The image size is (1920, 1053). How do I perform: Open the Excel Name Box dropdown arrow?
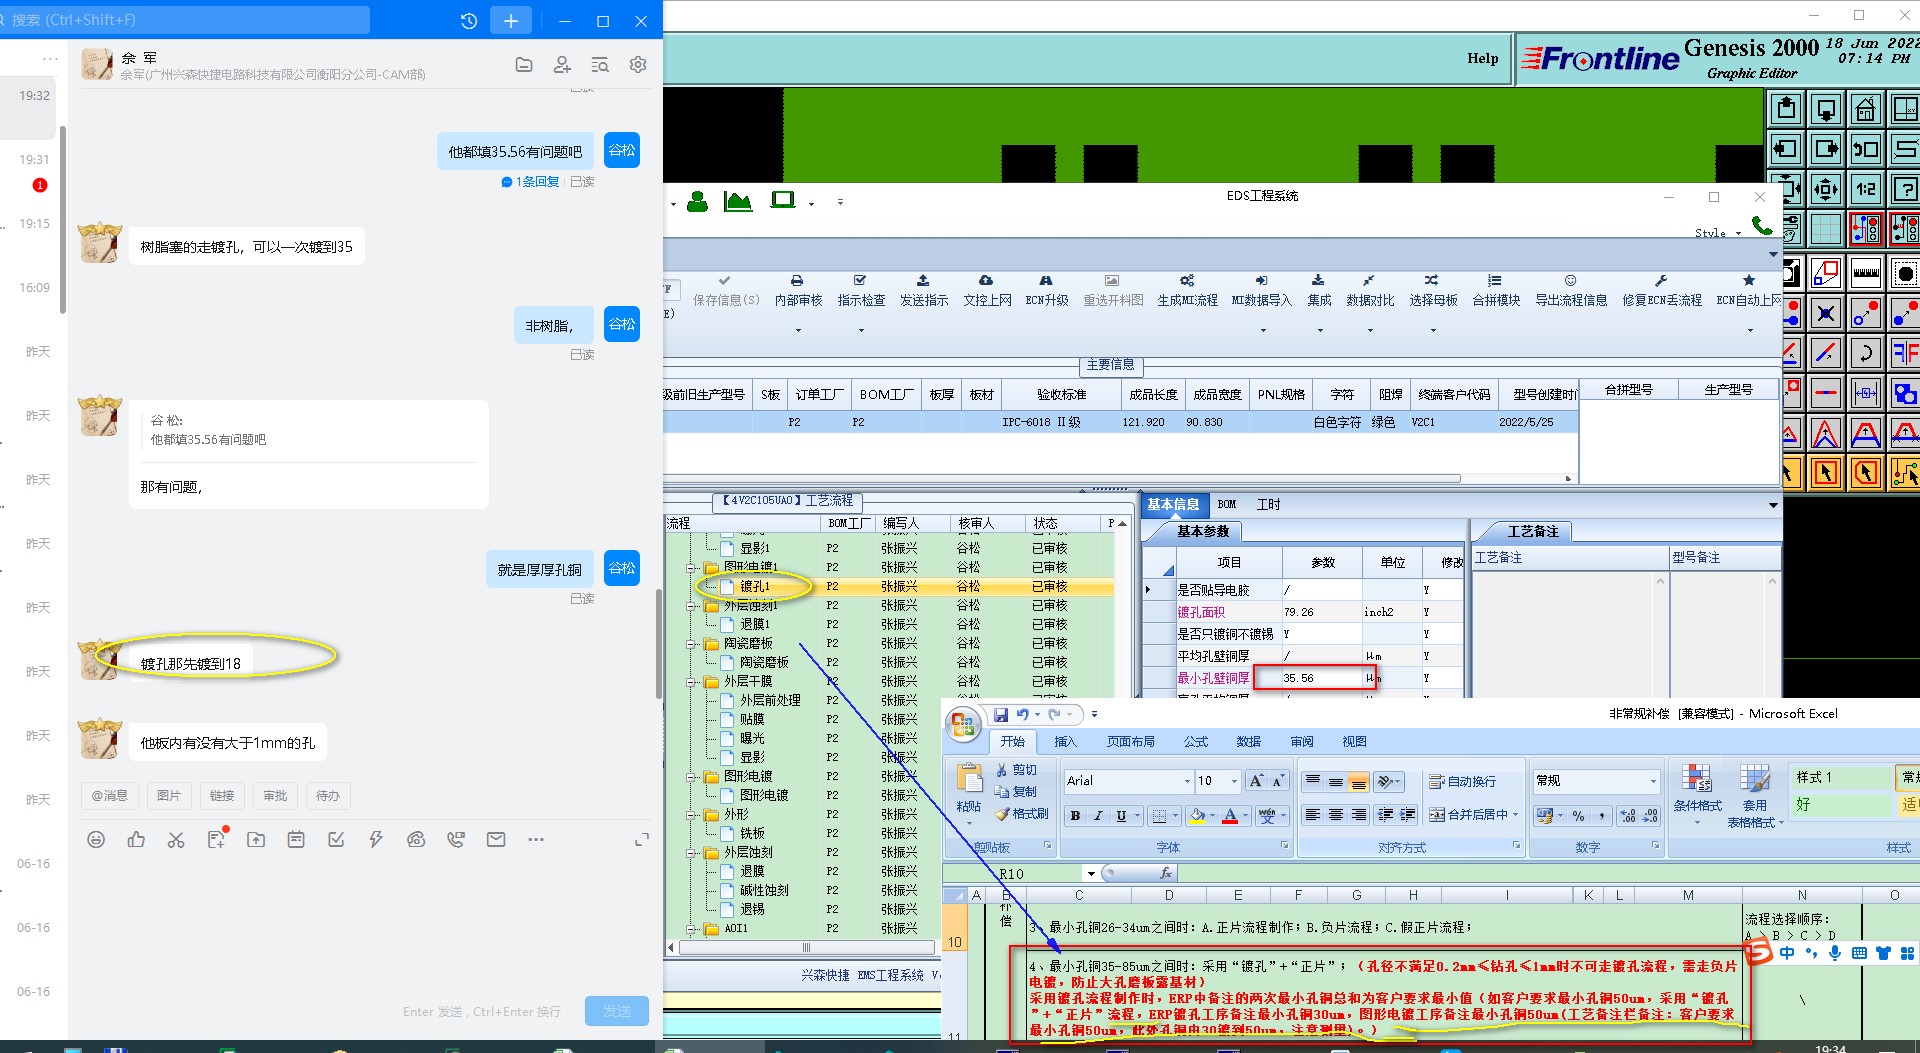[1091, 874]
